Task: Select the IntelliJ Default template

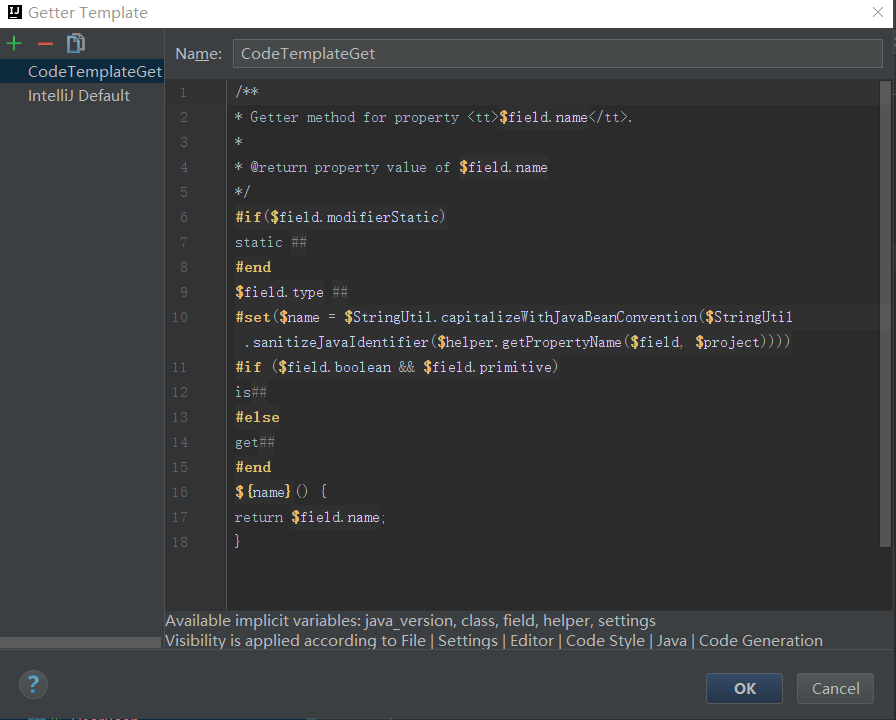Action: pos(79,96)
